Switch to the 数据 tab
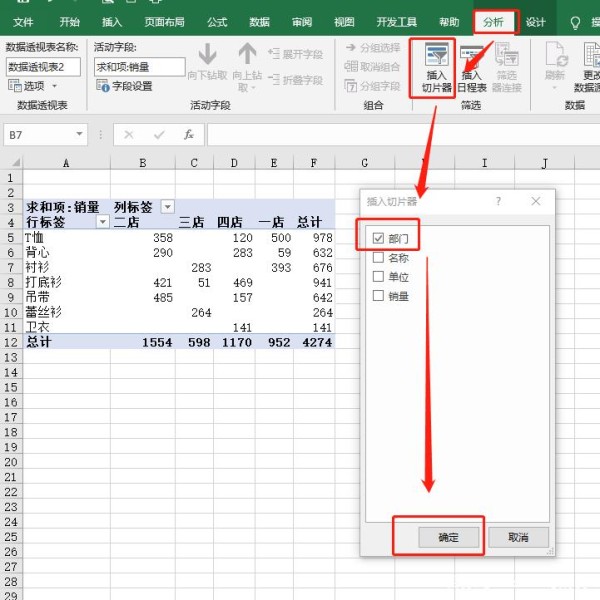This screenshot has width=600, height=600. 259,22
